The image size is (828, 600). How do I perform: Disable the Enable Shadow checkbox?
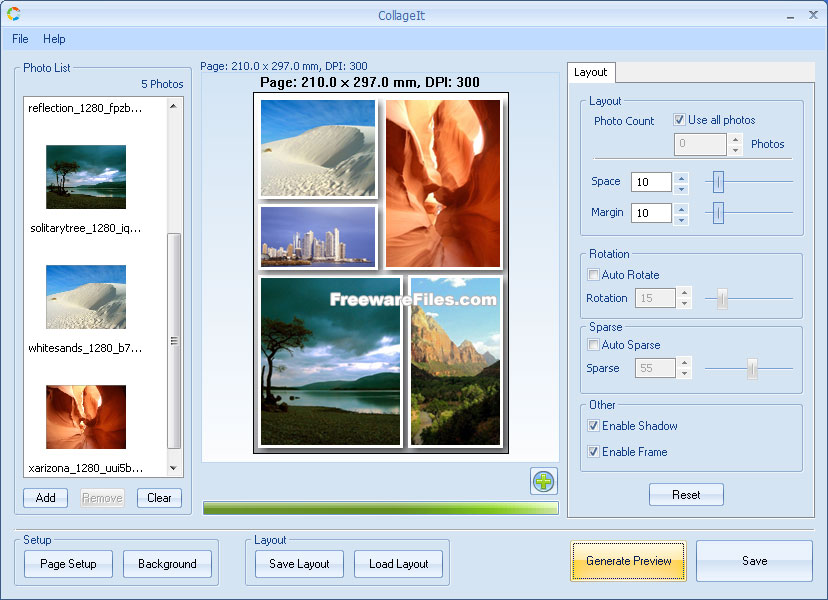pyautogui.click(x=594, y=426)
